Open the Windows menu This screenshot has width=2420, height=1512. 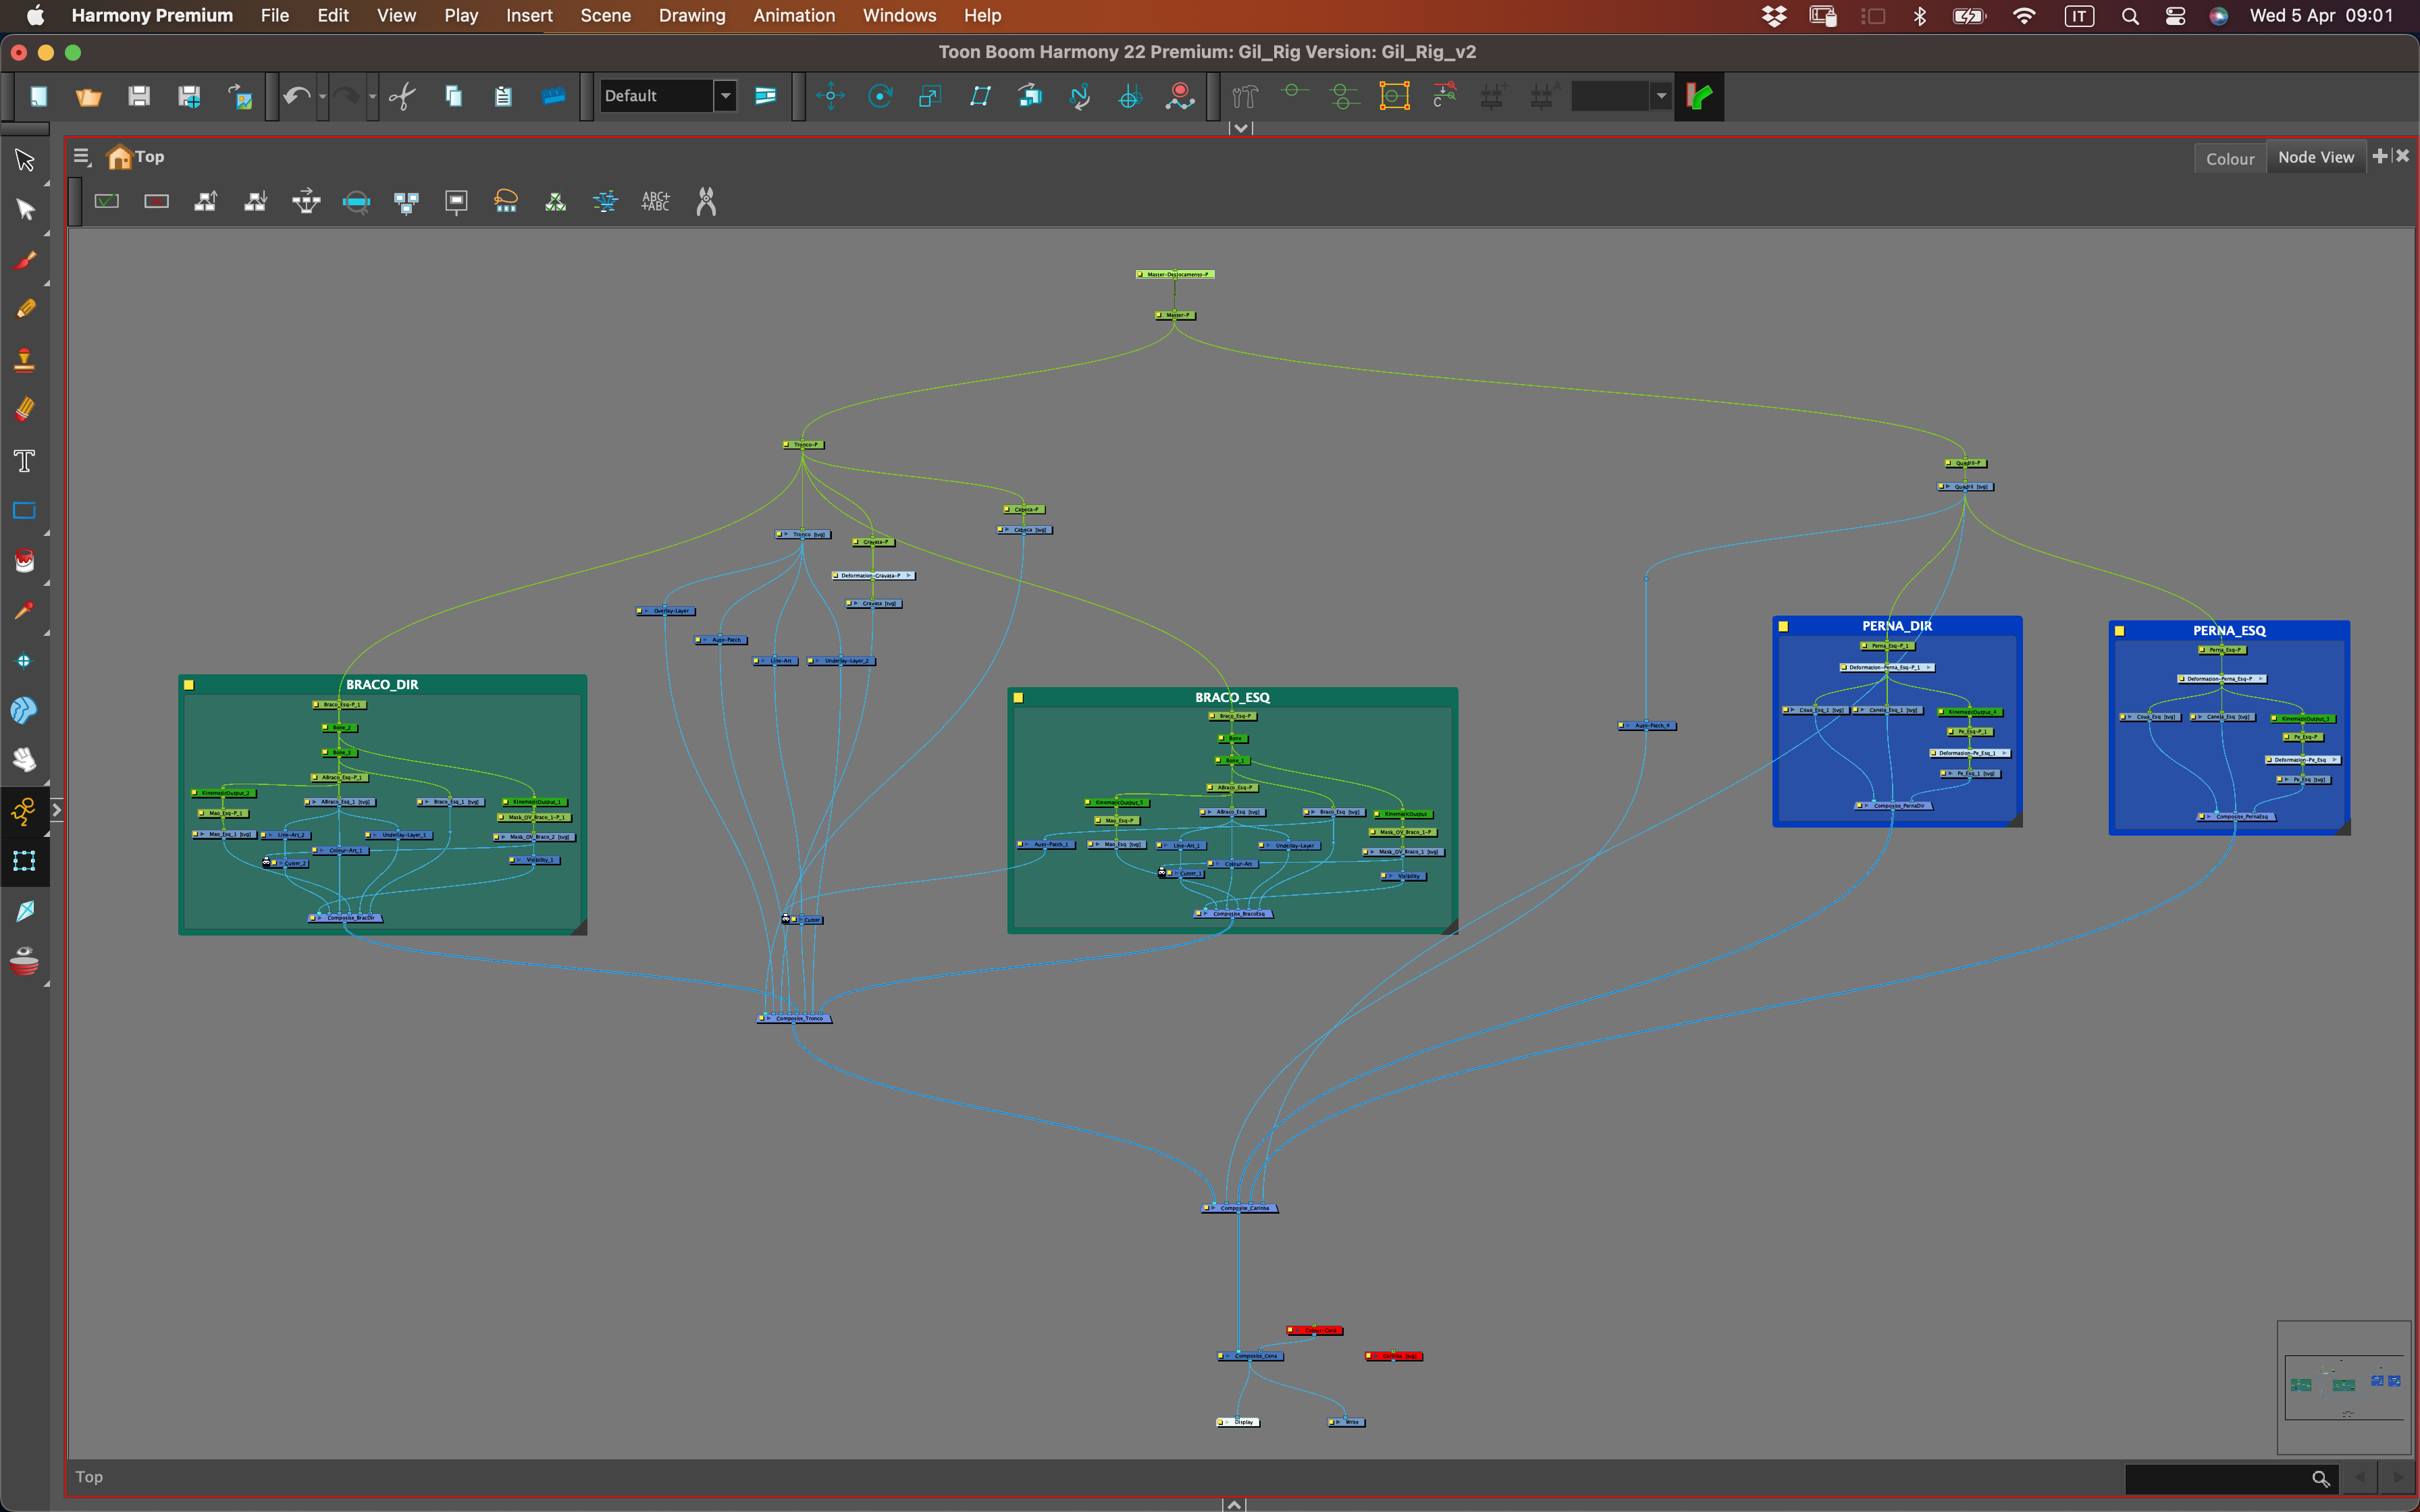click(x=898, y=15)
